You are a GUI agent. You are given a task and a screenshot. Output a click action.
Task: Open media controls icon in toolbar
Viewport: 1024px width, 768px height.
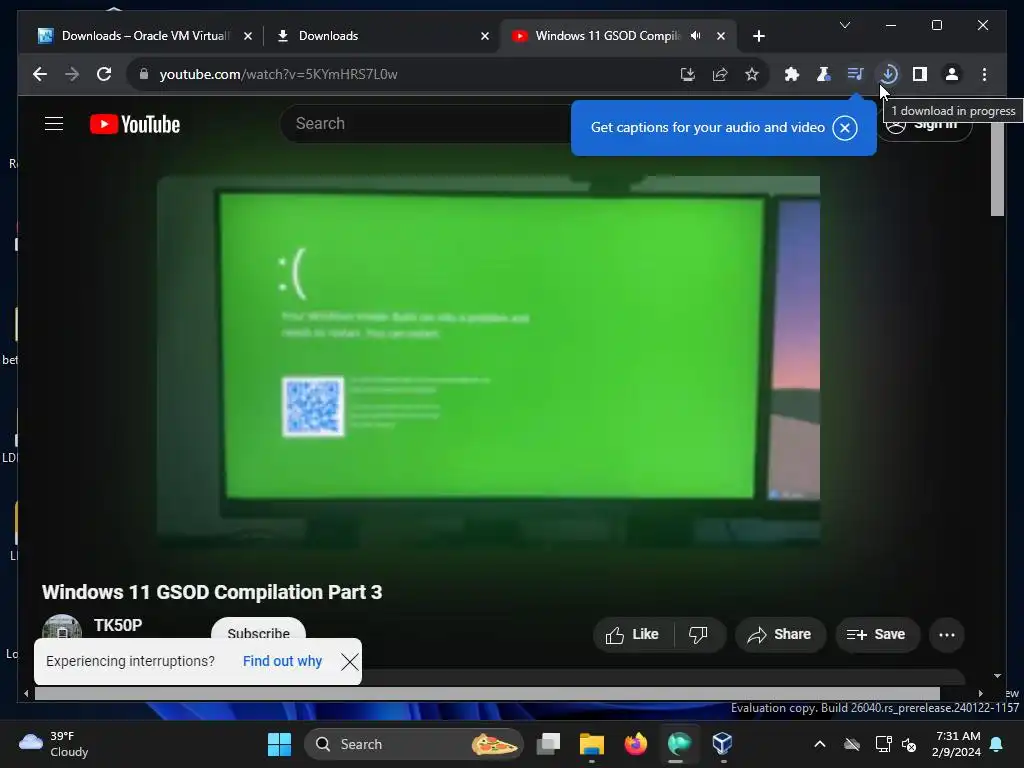856,74
